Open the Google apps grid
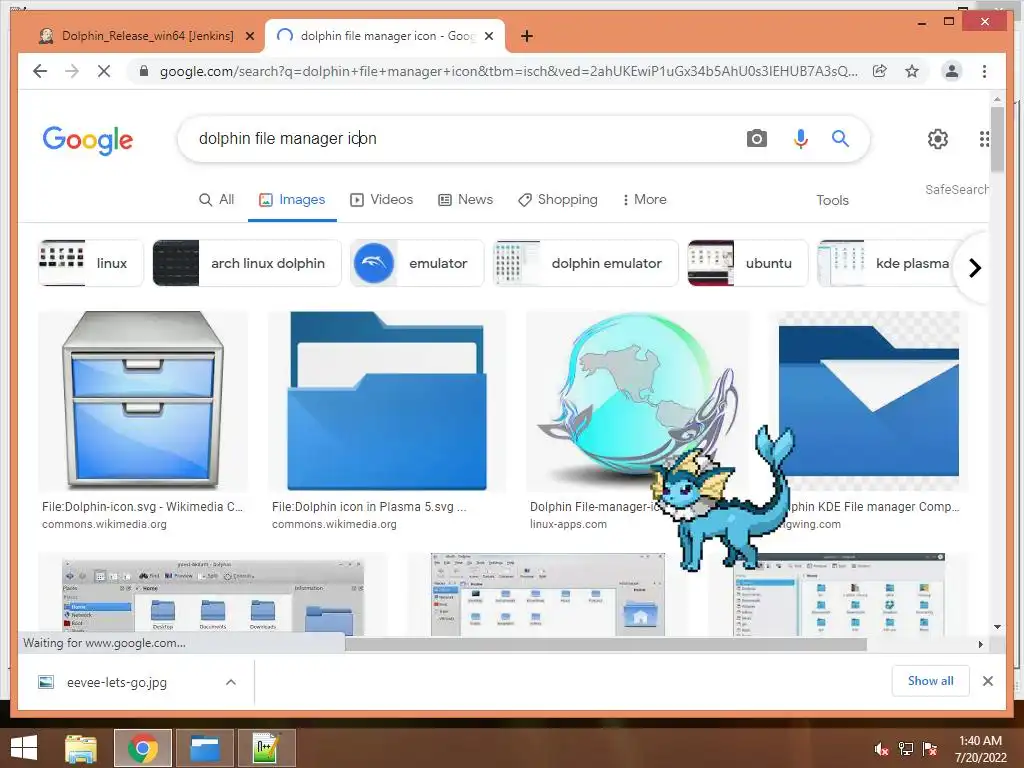The height and width of the screenshot is (768, 1024). [984, 138]
